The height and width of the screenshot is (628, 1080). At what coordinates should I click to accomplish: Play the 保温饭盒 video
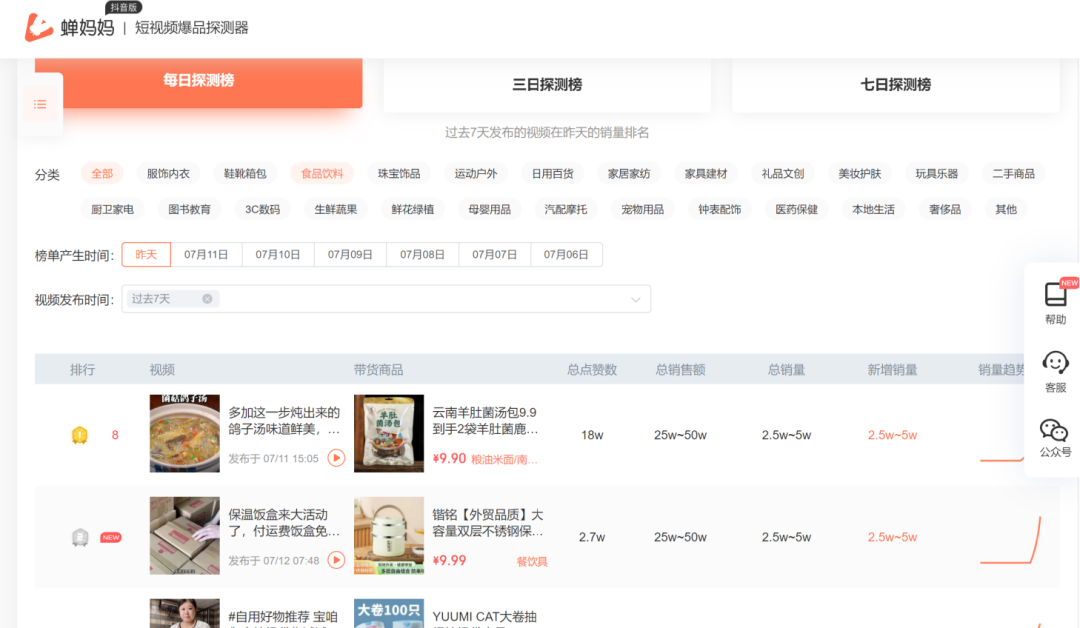(x=336, y=560)
